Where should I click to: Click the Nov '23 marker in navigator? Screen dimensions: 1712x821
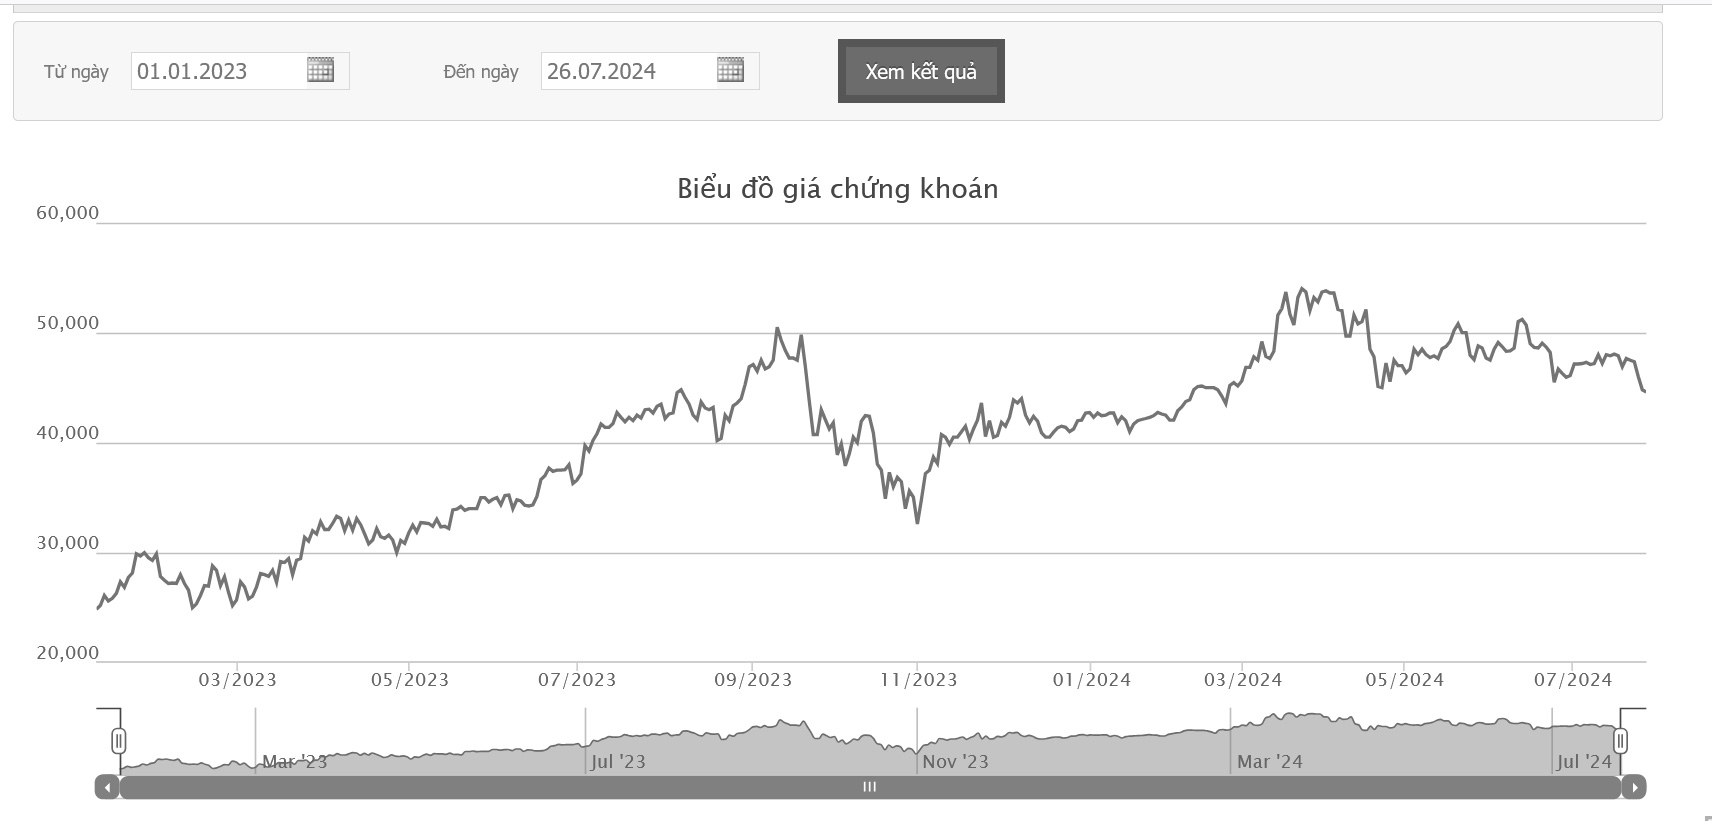(x=955, y=762)
